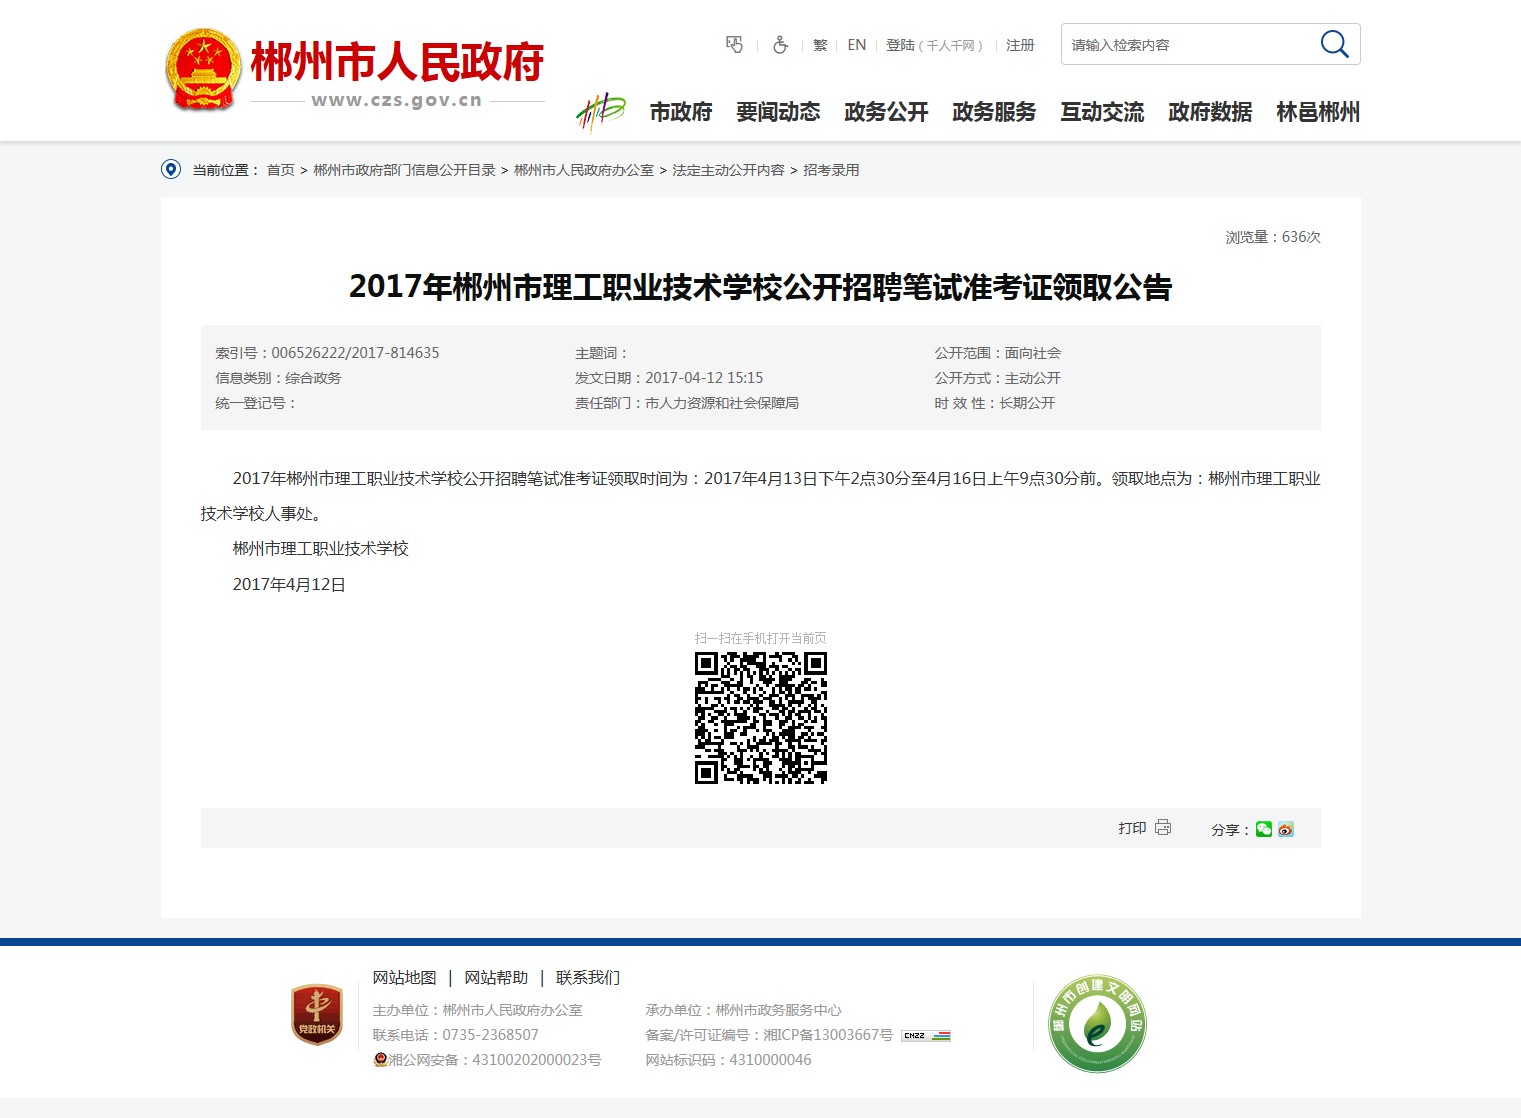The image size is (1521, 1118).
Task: Click the 登陆 login link
Action: [x=900, y=45]
